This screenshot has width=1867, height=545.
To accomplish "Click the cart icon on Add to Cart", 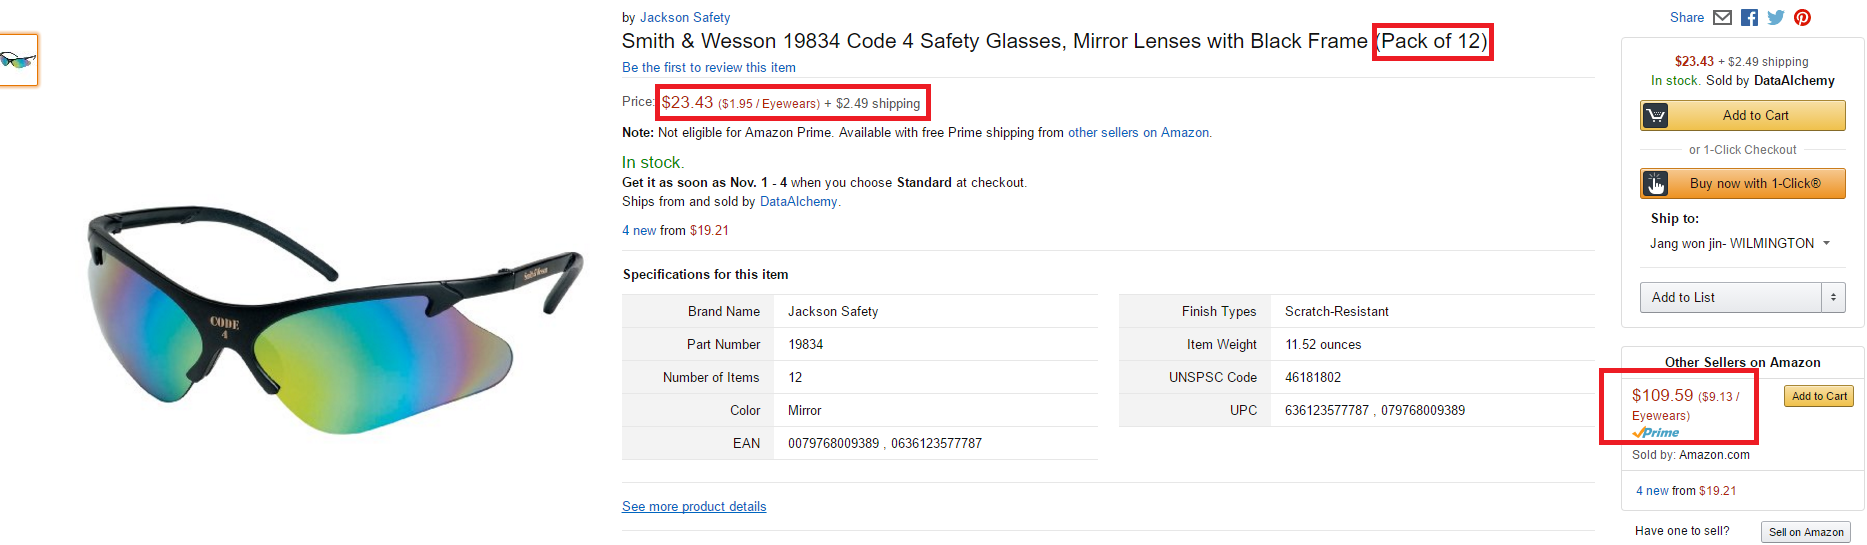I will pyautogui.click(x=1656, y=116).
